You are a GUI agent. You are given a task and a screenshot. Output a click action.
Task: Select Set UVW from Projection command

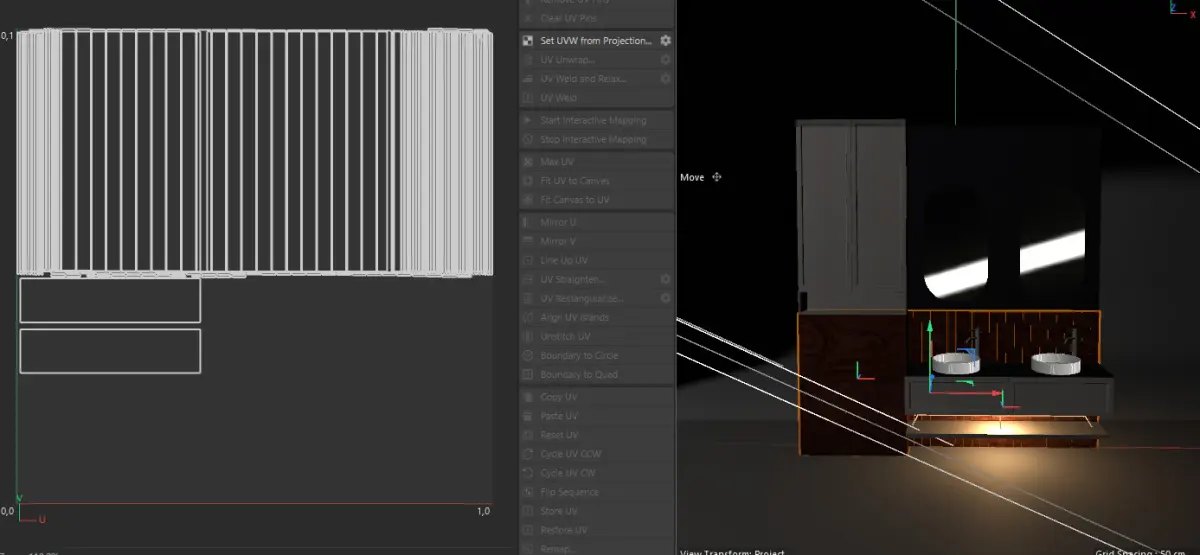596,41
